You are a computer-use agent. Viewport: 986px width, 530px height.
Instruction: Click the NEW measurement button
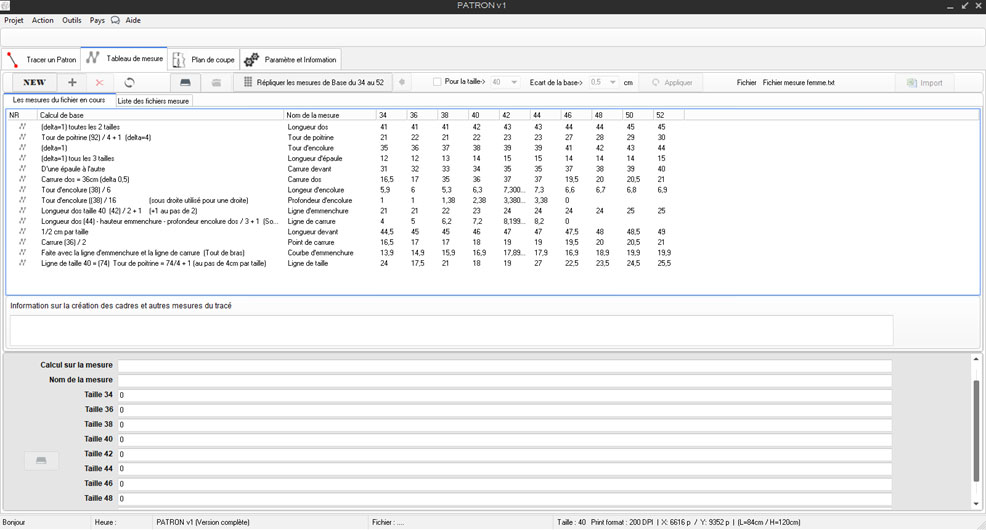pos(34,83)
